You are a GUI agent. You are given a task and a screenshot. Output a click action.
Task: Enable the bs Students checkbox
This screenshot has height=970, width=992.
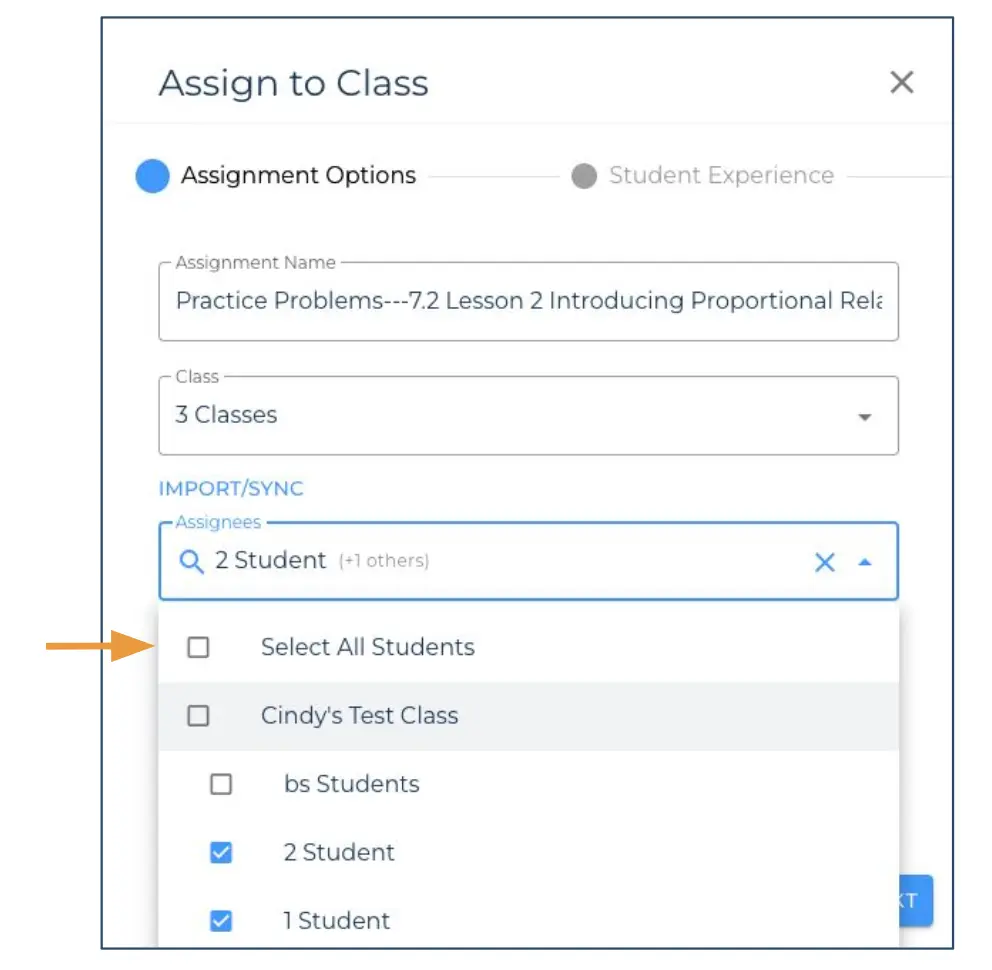[x=220, y=784]
